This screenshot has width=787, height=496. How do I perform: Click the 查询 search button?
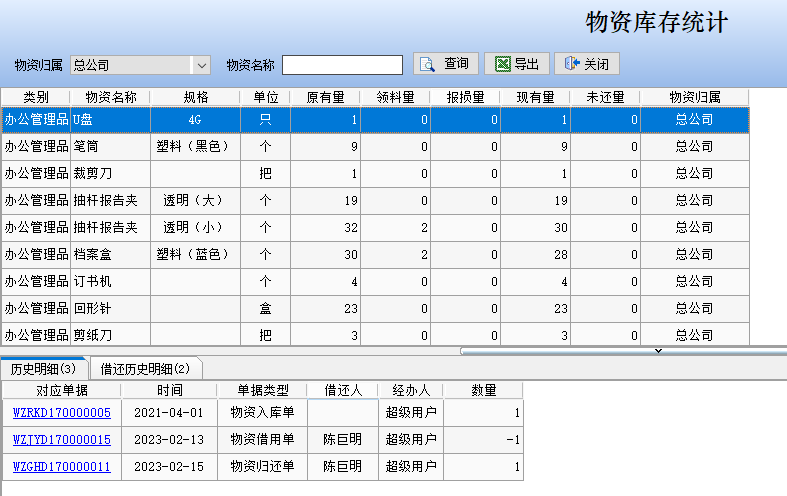pyautogui.click(x=446, y=64)
